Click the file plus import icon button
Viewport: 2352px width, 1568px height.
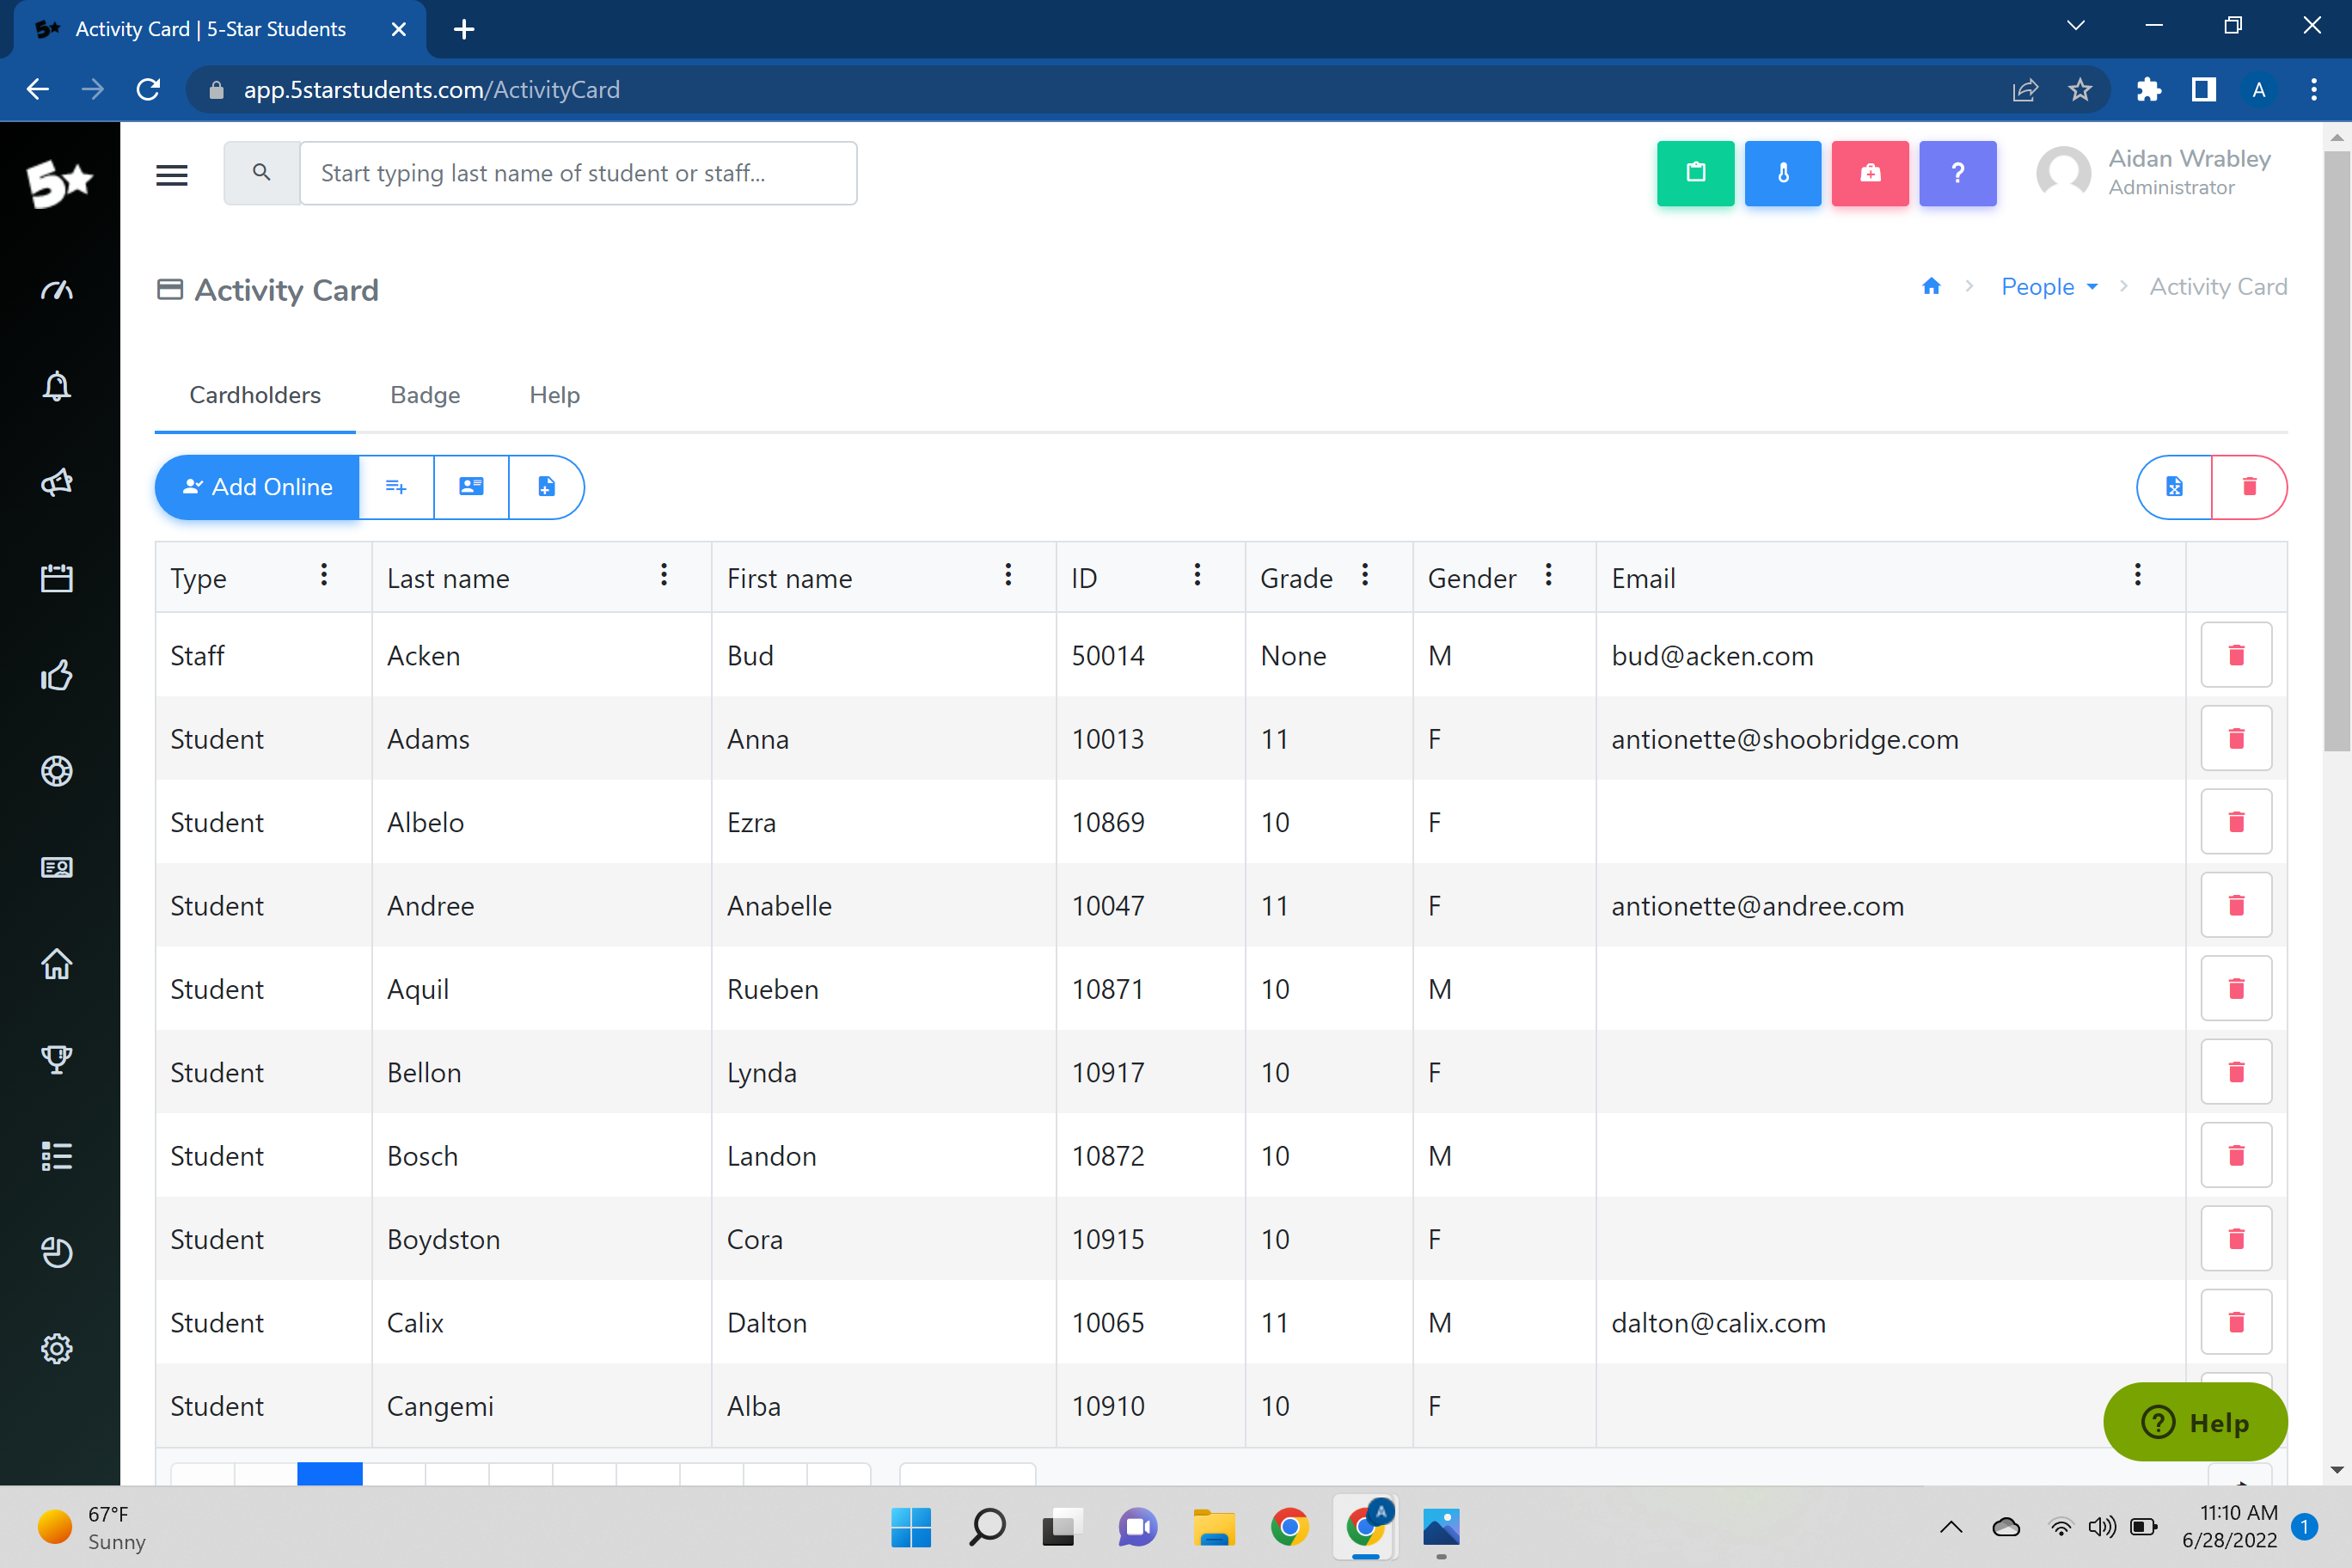point(546,487)
